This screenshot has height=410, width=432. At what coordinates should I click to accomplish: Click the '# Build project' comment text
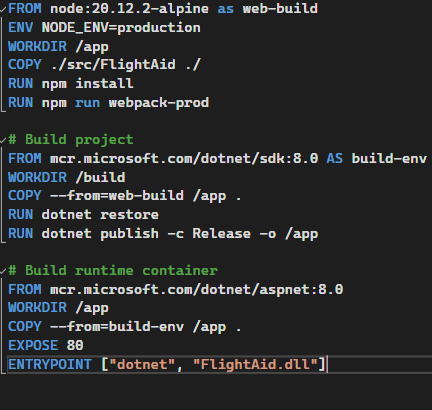click(71, 140)
